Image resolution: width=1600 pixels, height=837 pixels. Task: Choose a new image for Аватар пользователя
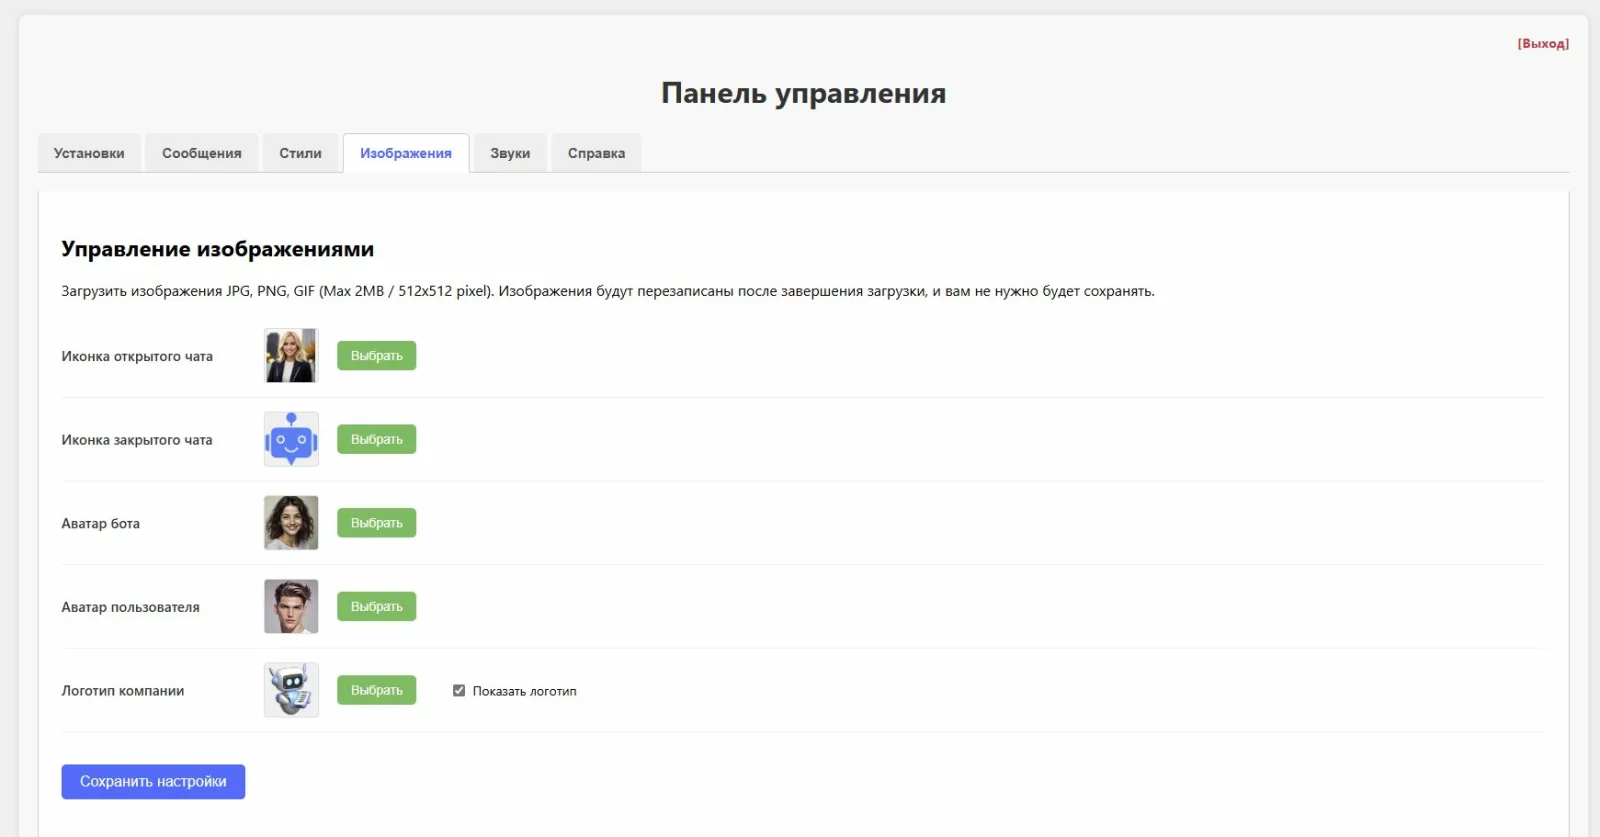[376, 607]
